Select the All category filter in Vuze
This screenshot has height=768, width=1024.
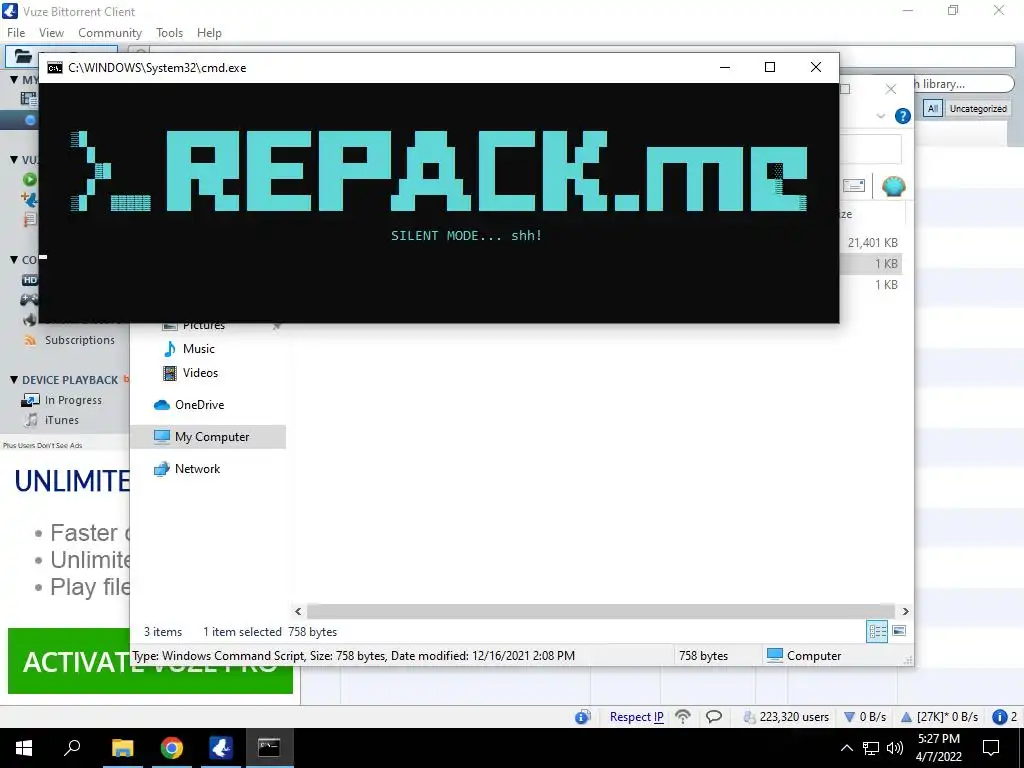click(933, 108)
